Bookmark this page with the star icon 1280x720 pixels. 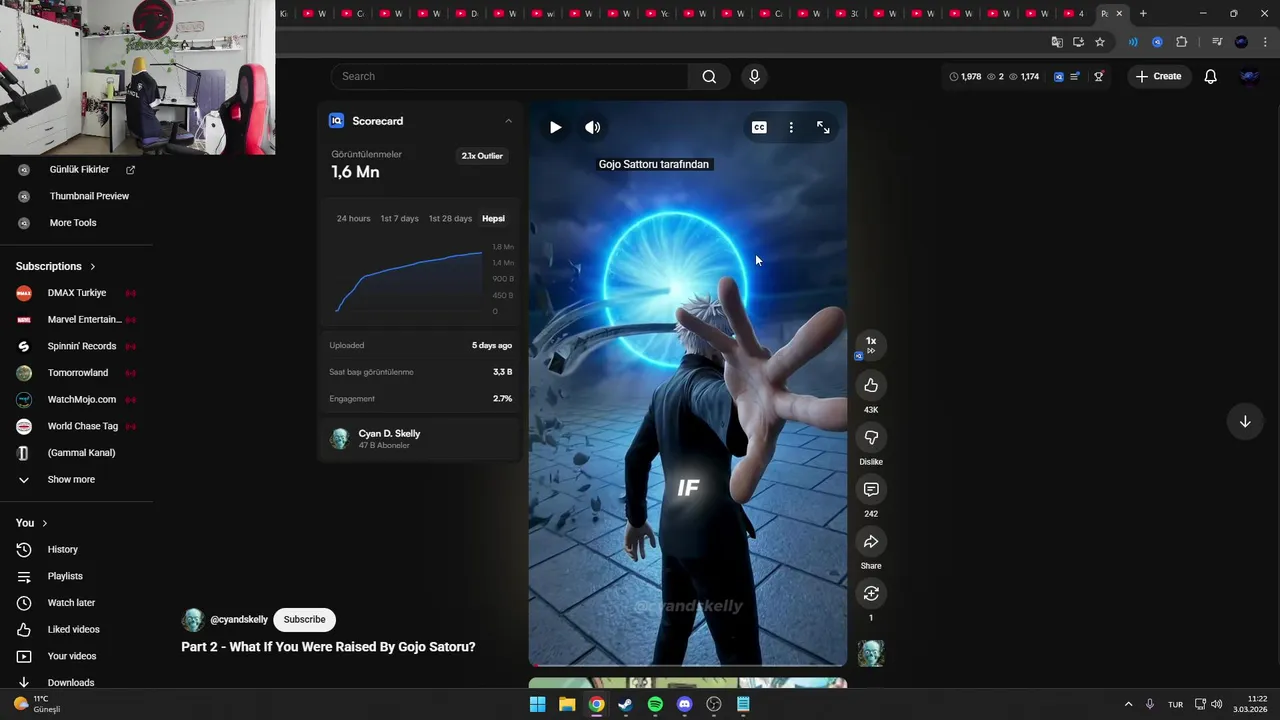[1100, 42]
